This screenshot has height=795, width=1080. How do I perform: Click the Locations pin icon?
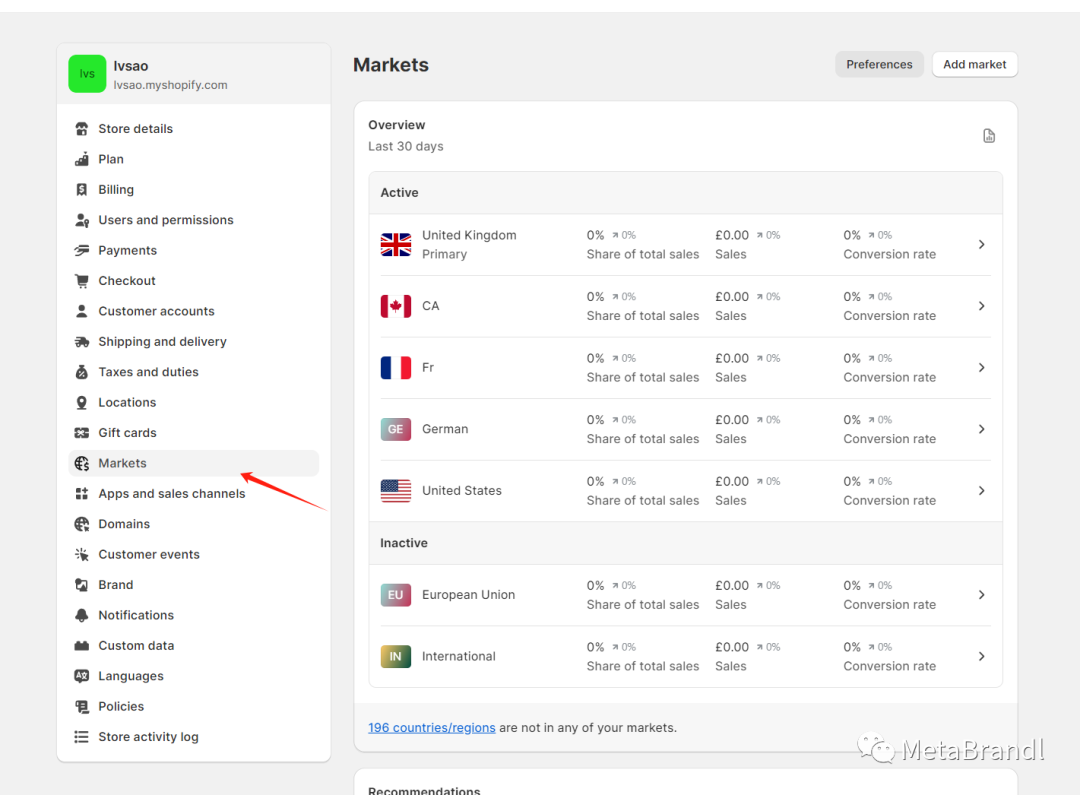click(x=82, y=402)
